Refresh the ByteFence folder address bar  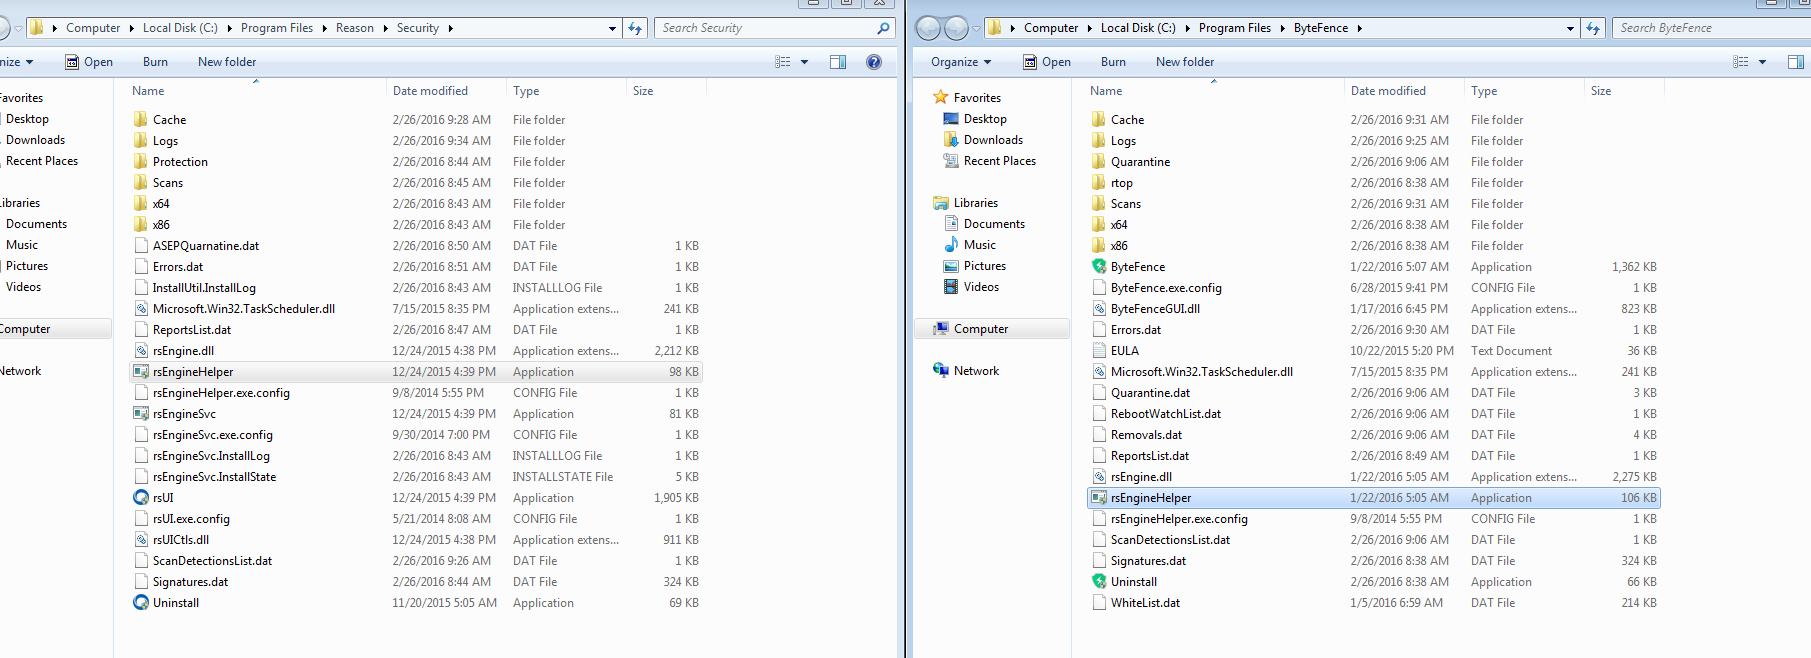tap(1593, 28)
